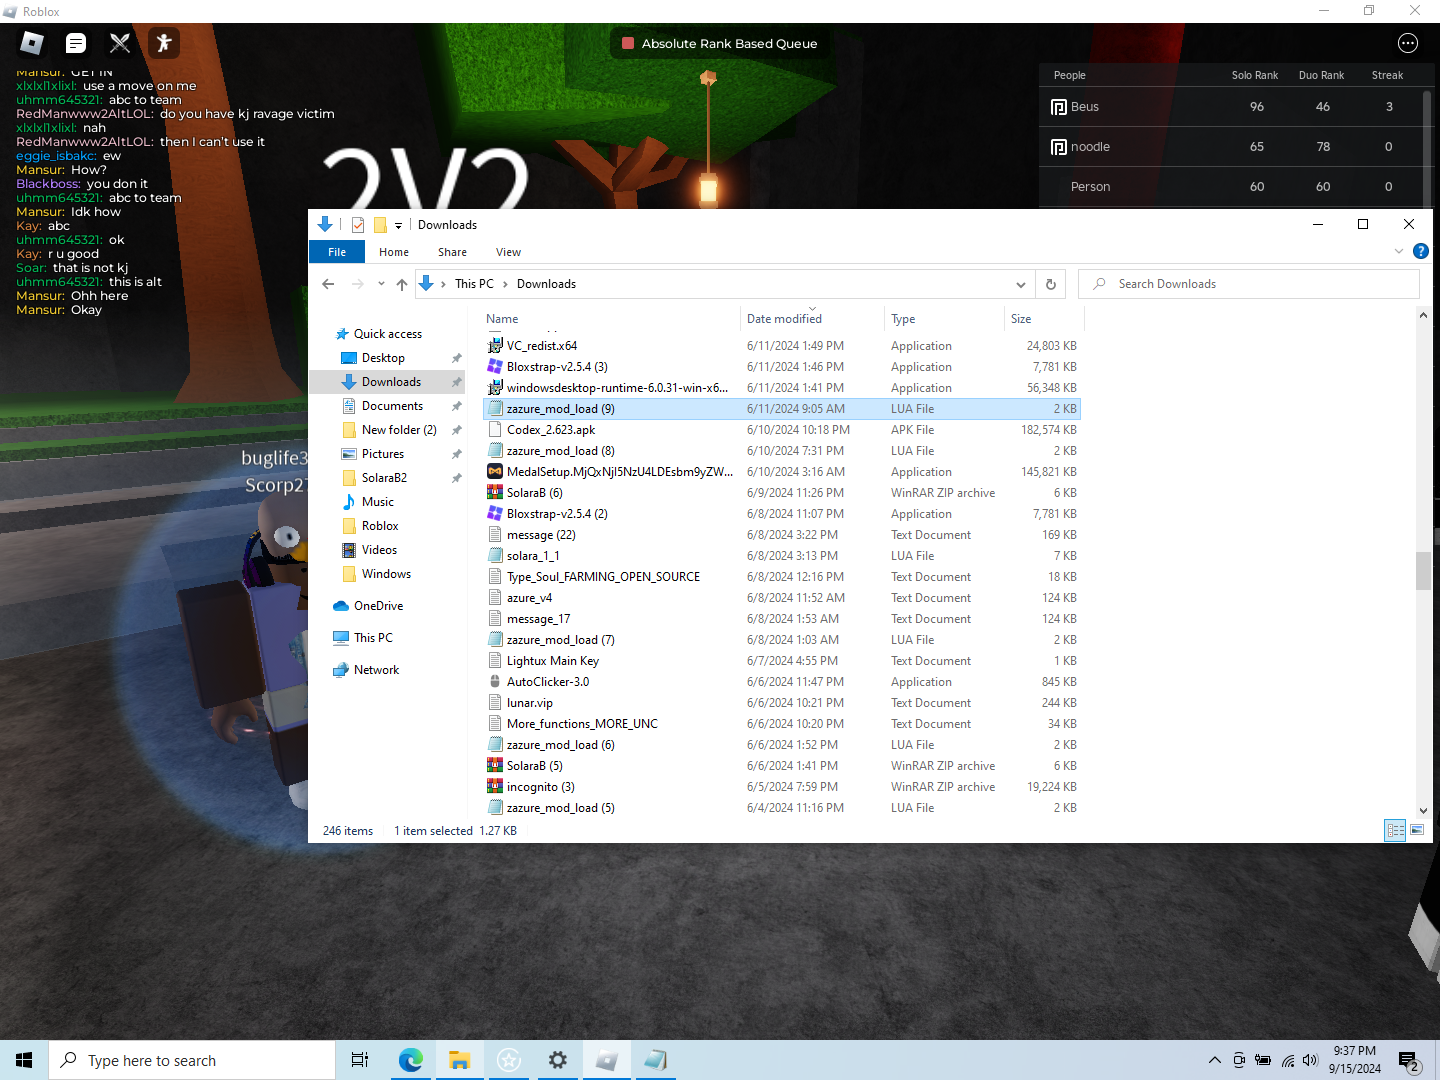This screenshot has width=1440, height=1080.
Task: Sort files by Type column
Action: pos(944,319)
